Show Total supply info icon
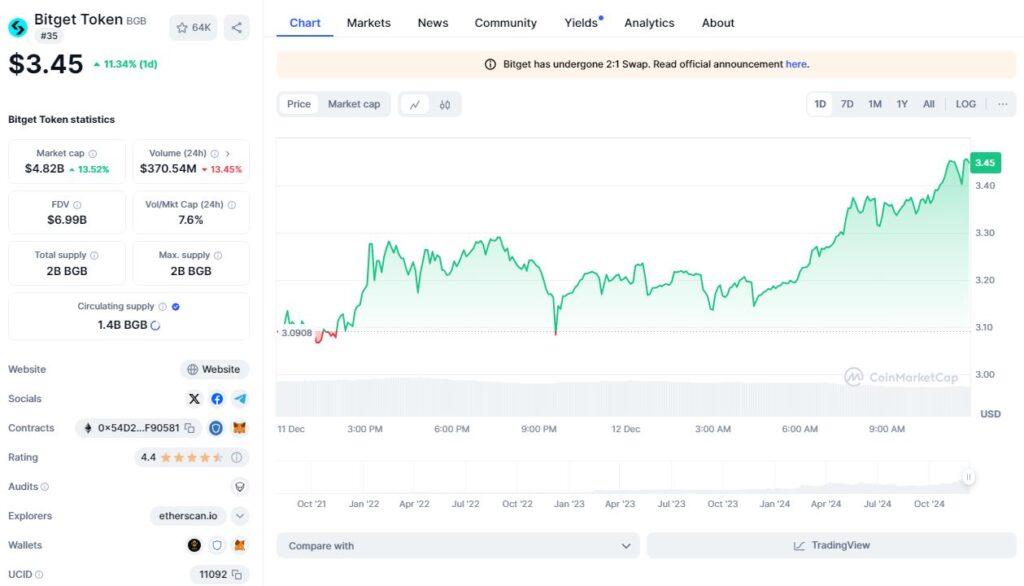 click(94, 255)
